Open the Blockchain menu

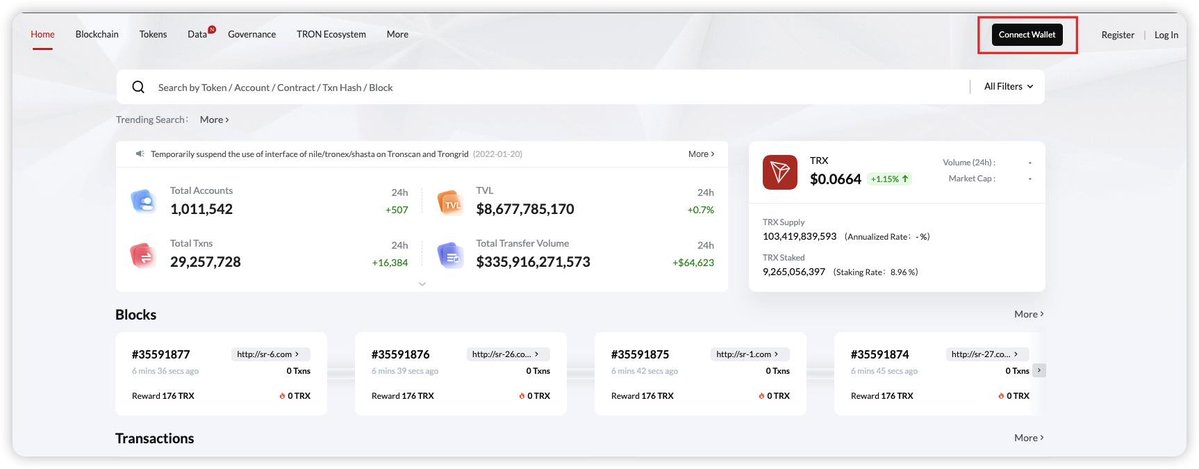click(97, 34)
